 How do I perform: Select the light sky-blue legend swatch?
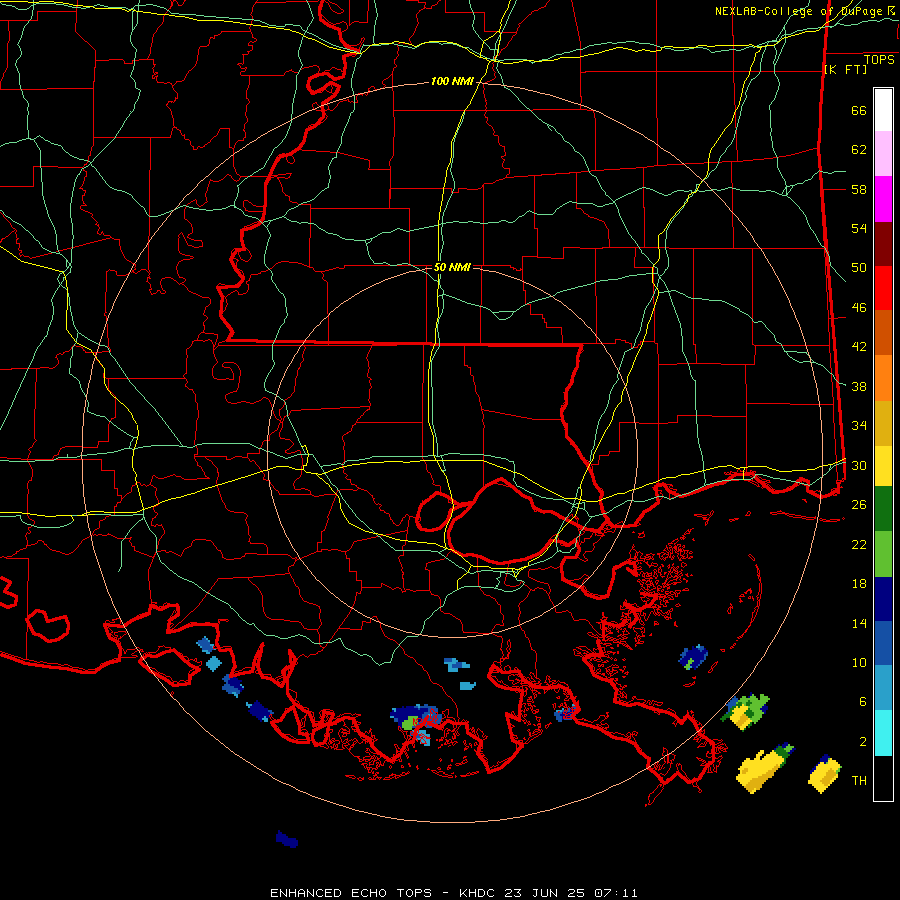pos(883,688)
